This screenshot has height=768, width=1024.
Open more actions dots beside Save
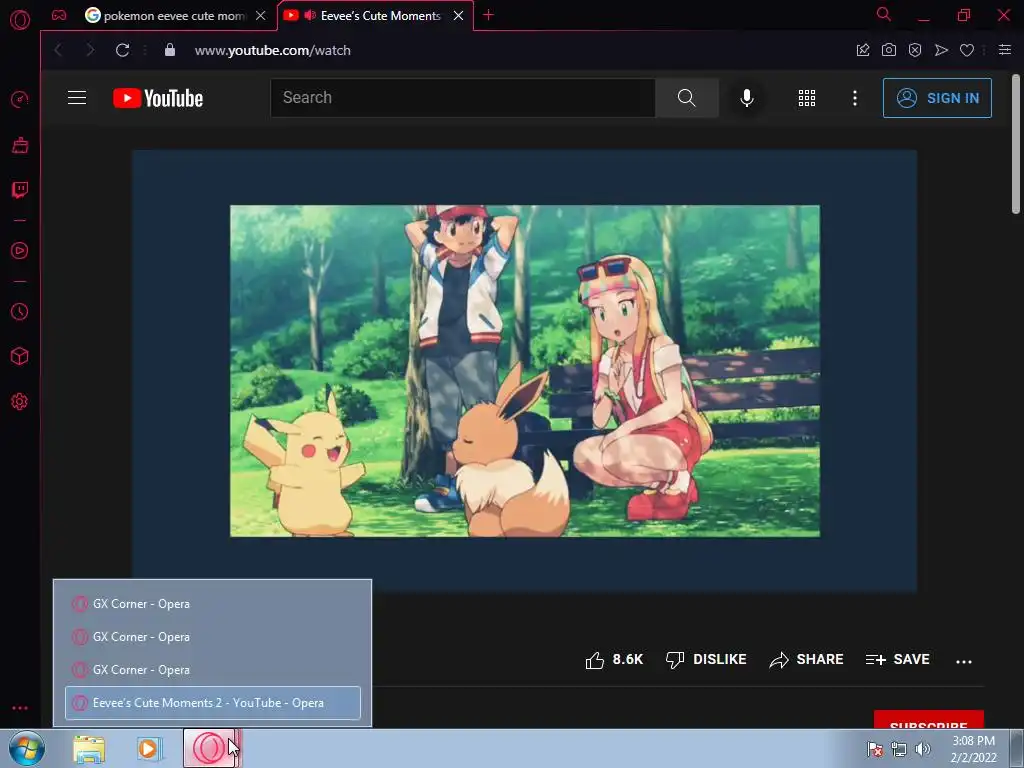964,661
